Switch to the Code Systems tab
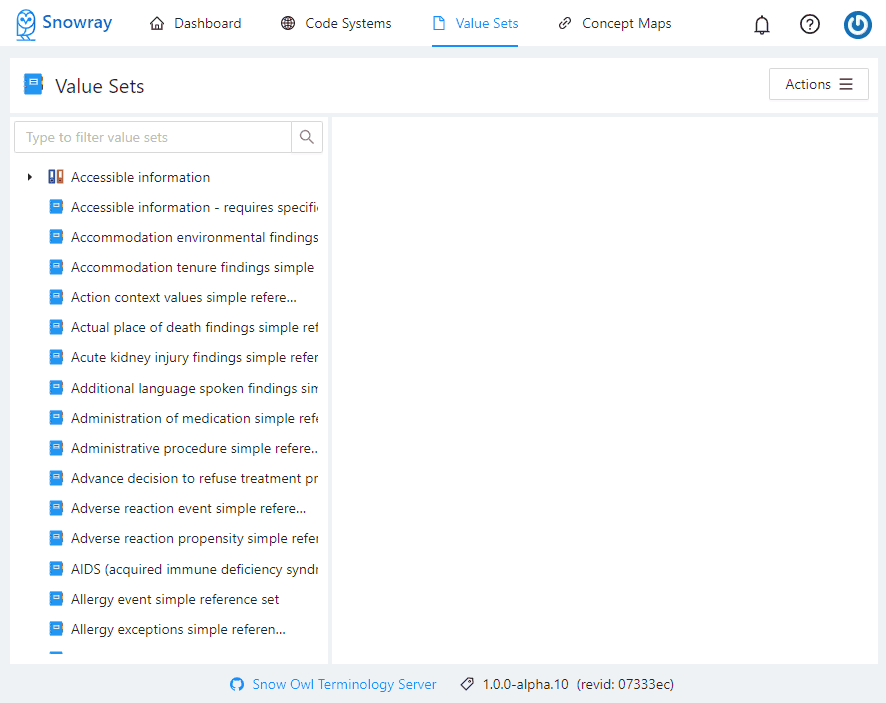Screen dimensions: 886x703 click(336, 23)
